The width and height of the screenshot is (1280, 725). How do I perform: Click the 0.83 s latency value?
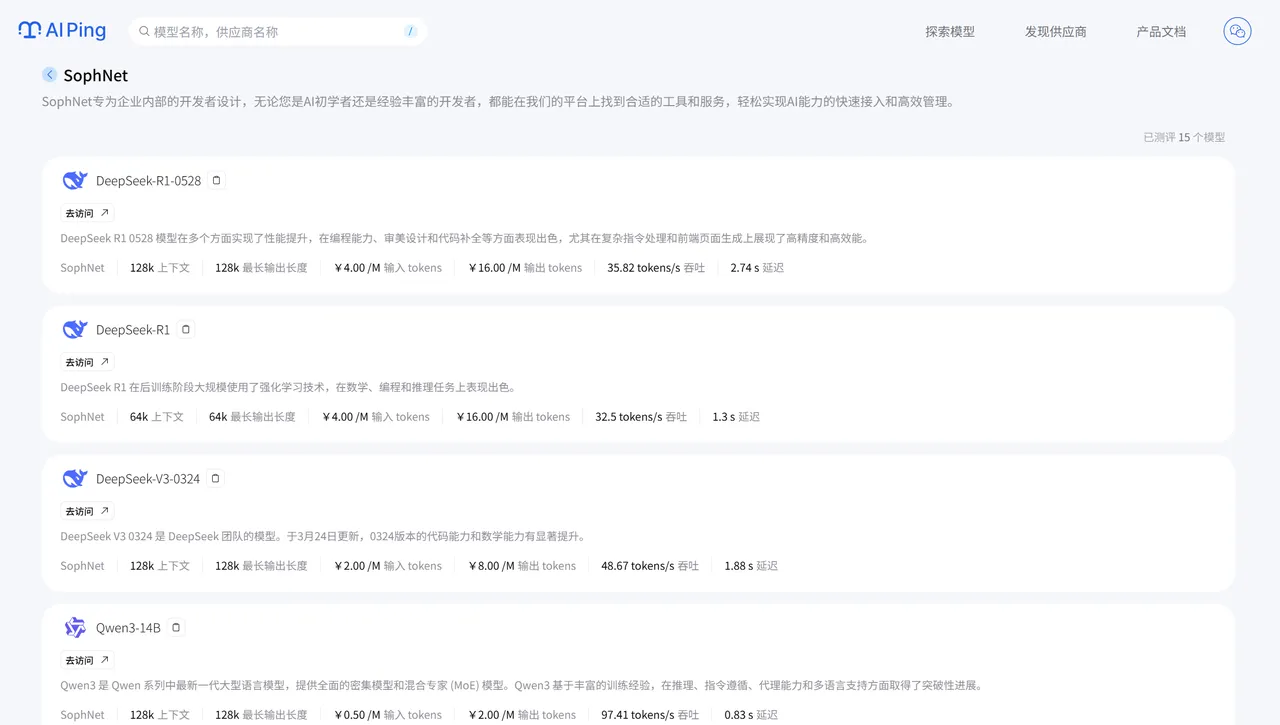(751, 715)
